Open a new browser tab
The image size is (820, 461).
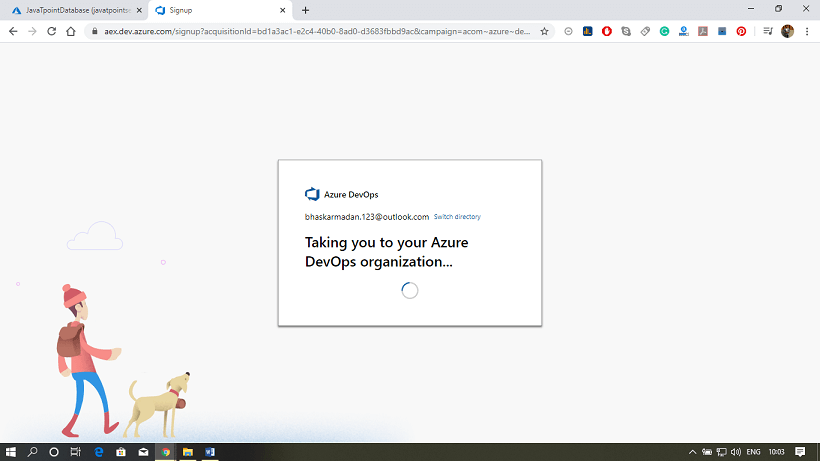(305, 10)
